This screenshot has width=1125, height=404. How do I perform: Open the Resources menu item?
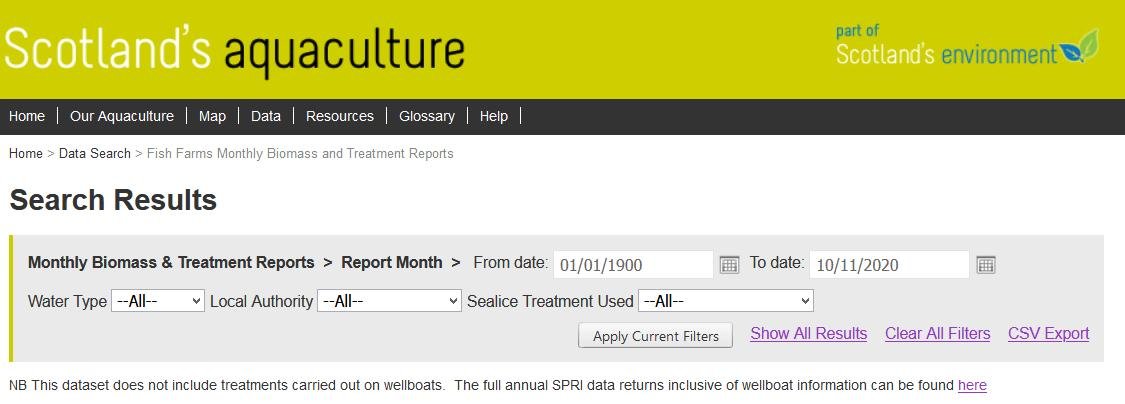[340, 116]
